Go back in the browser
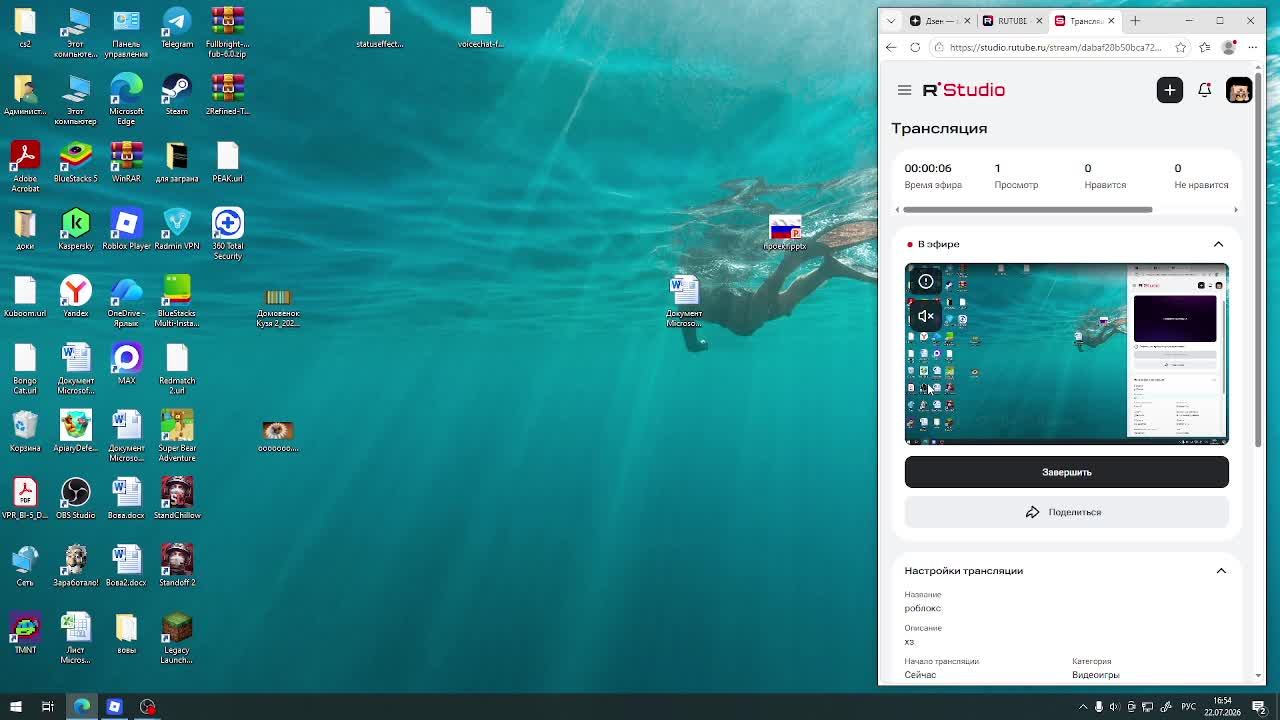The image size is (1280, 720). (891, 47)
